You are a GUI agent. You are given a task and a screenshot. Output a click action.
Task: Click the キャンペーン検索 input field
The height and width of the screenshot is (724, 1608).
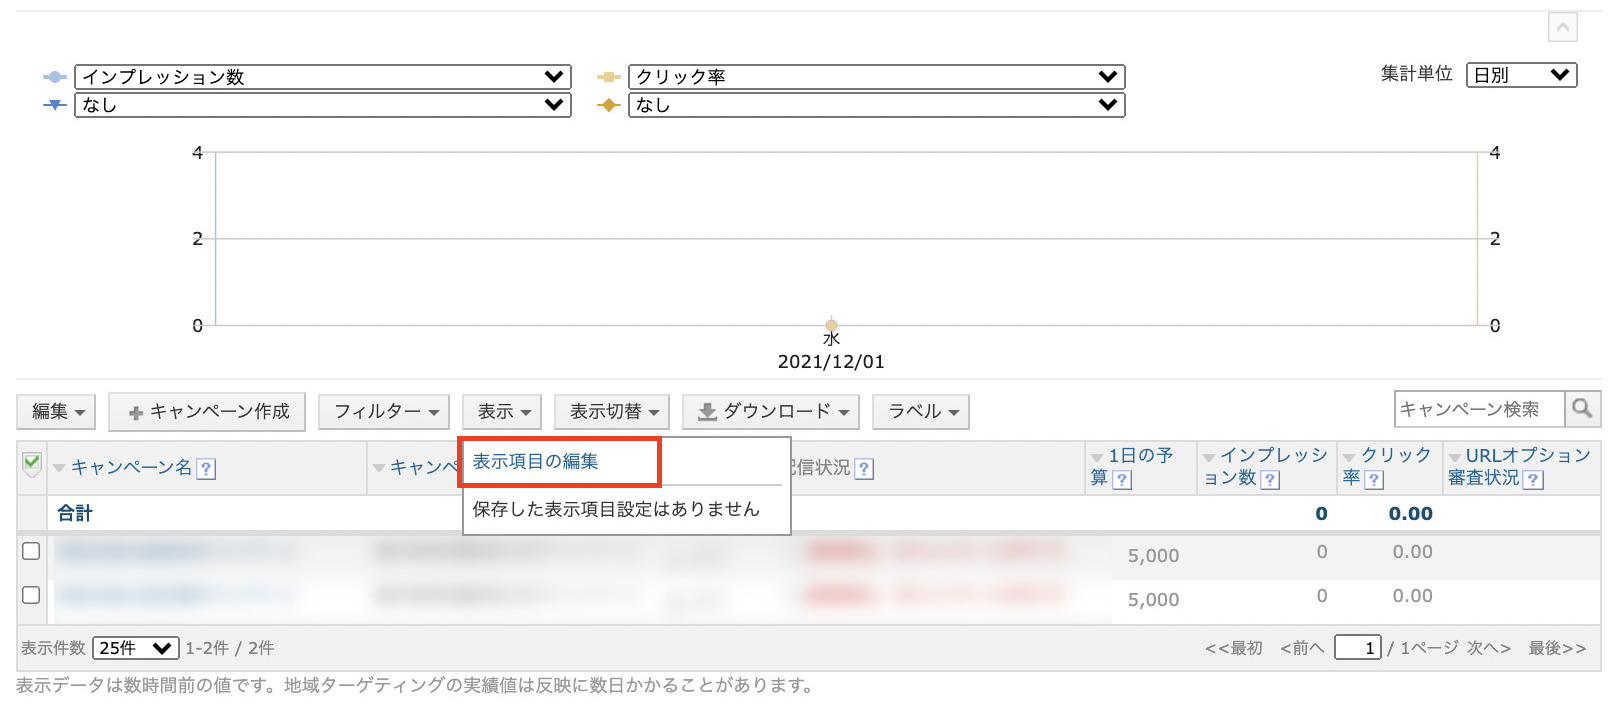click(1478, 409)
